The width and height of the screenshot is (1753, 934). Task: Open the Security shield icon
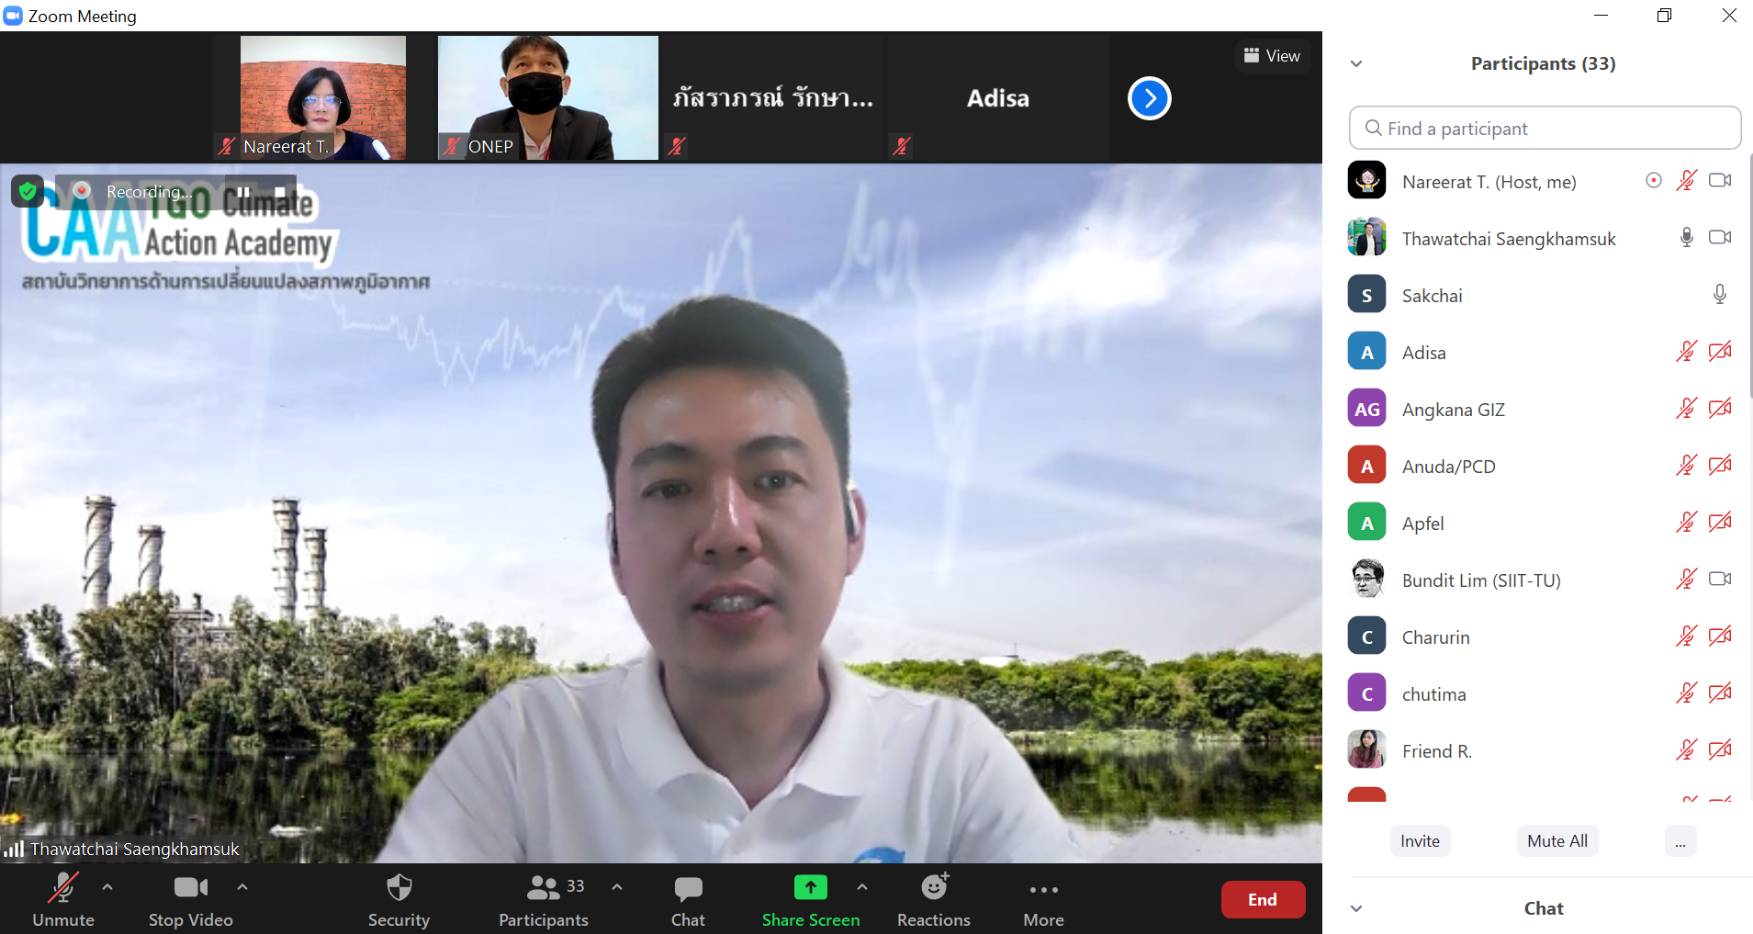click(398, 888)
